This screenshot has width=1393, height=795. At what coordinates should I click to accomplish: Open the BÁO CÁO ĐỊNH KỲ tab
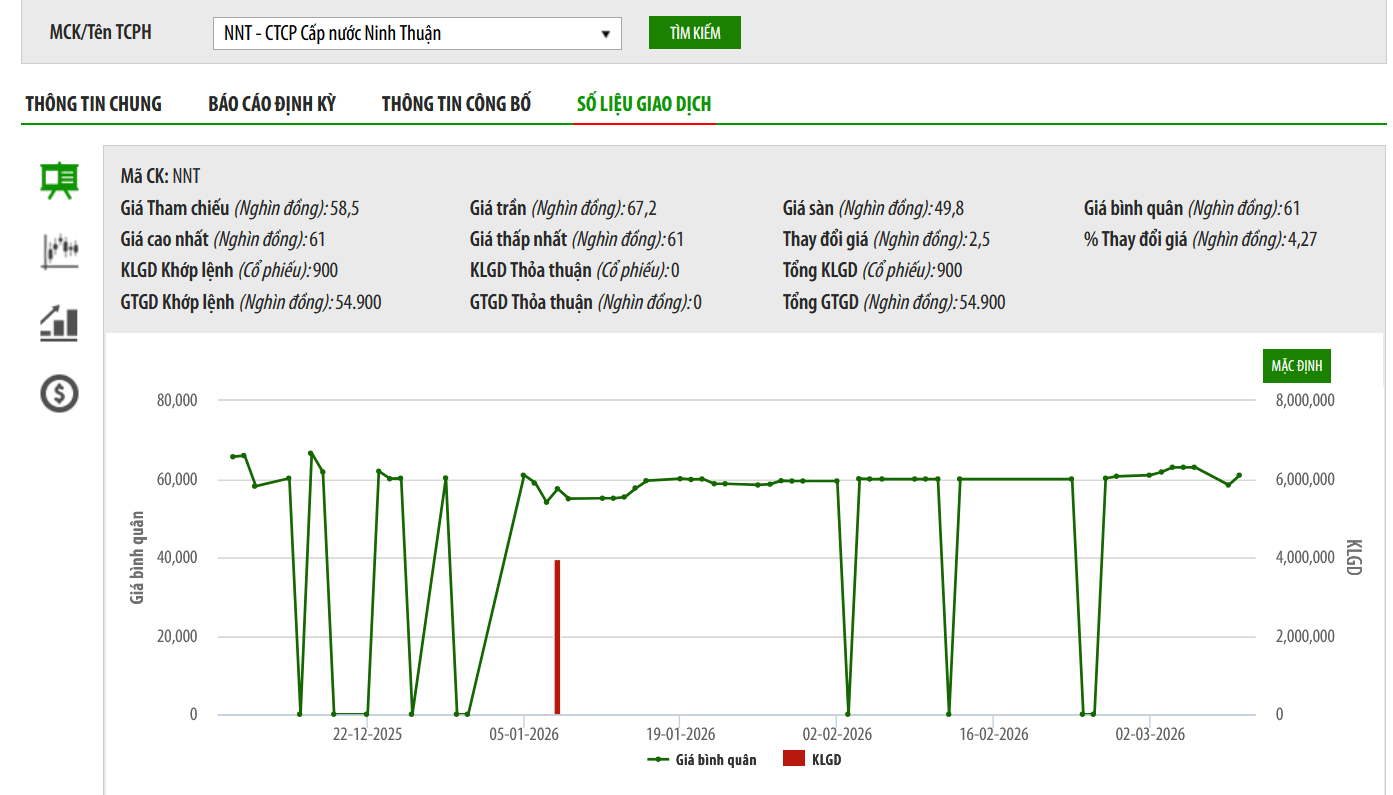pyautogui.click(x=272, y=104)
